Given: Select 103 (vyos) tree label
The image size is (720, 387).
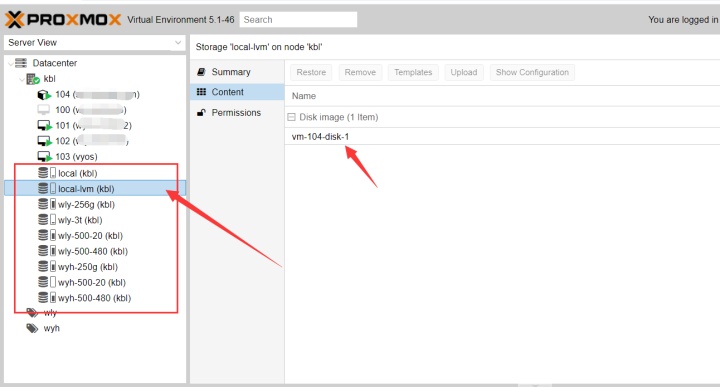Looking at the screenshot, I should pyautogui.click(x=76, y=157).
